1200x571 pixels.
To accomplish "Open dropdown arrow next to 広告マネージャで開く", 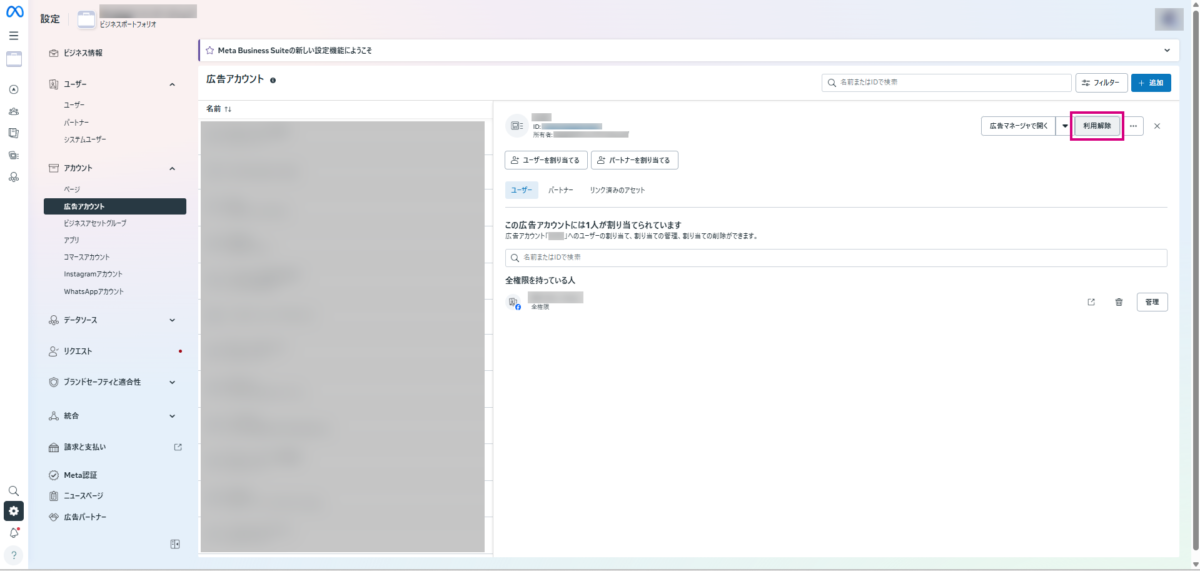I will click(1064, 126).
